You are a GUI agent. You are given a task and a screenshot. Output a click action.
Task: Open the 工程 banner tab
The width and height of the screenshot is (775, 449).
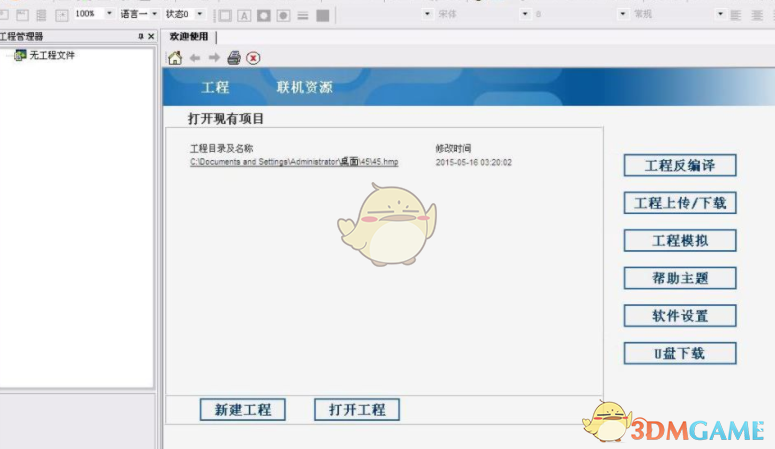coord(215,88)
